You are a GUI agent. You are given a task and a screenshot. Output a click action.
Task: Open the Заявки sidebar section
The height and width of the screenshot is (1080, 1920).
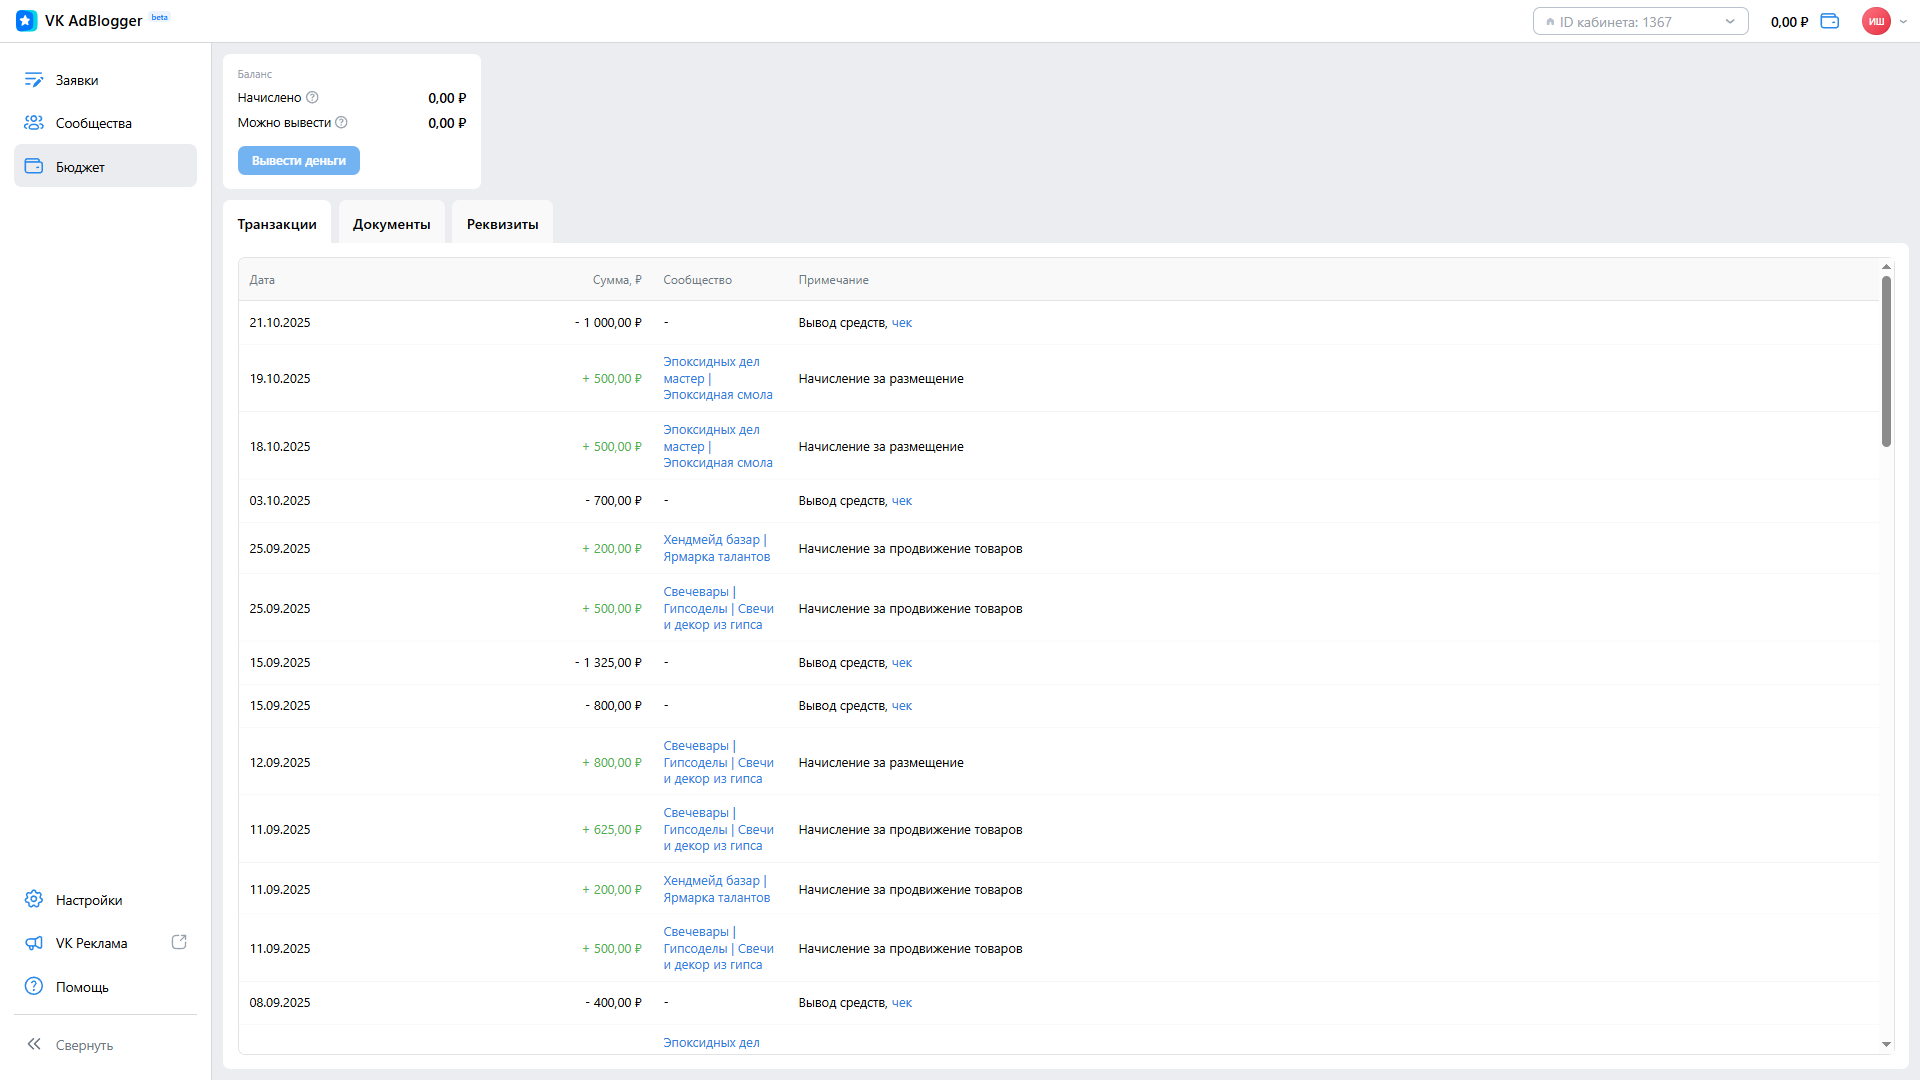click(x=77, y=80)
